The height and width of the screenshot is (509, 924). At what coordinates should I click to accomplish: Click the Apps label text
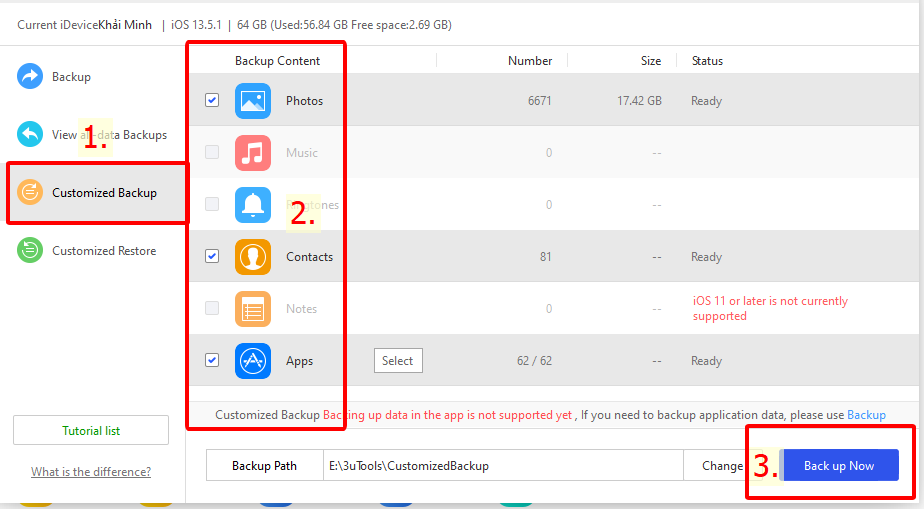point(299,361)
